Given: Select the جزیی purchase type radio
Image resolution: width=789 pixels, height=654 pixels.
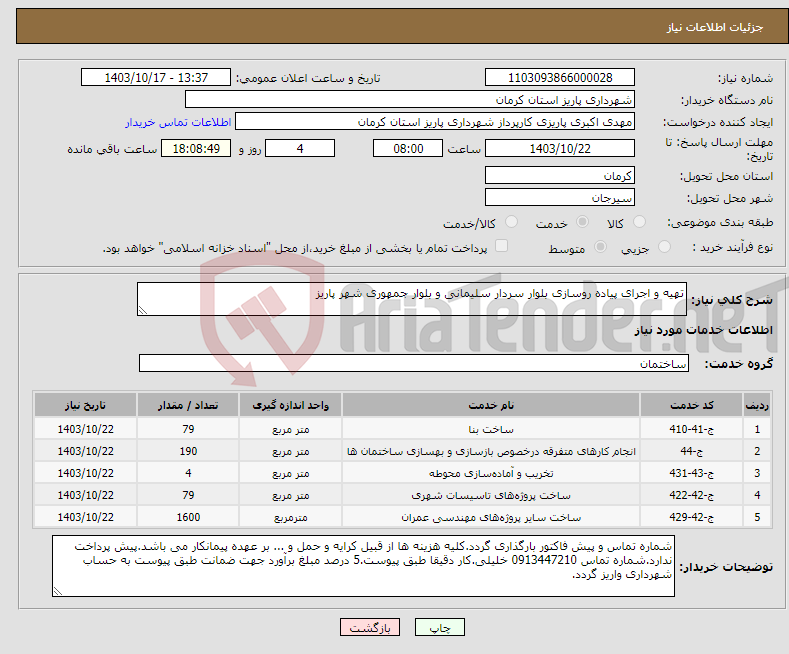Looking at the screenshot, I should (664, 247).
